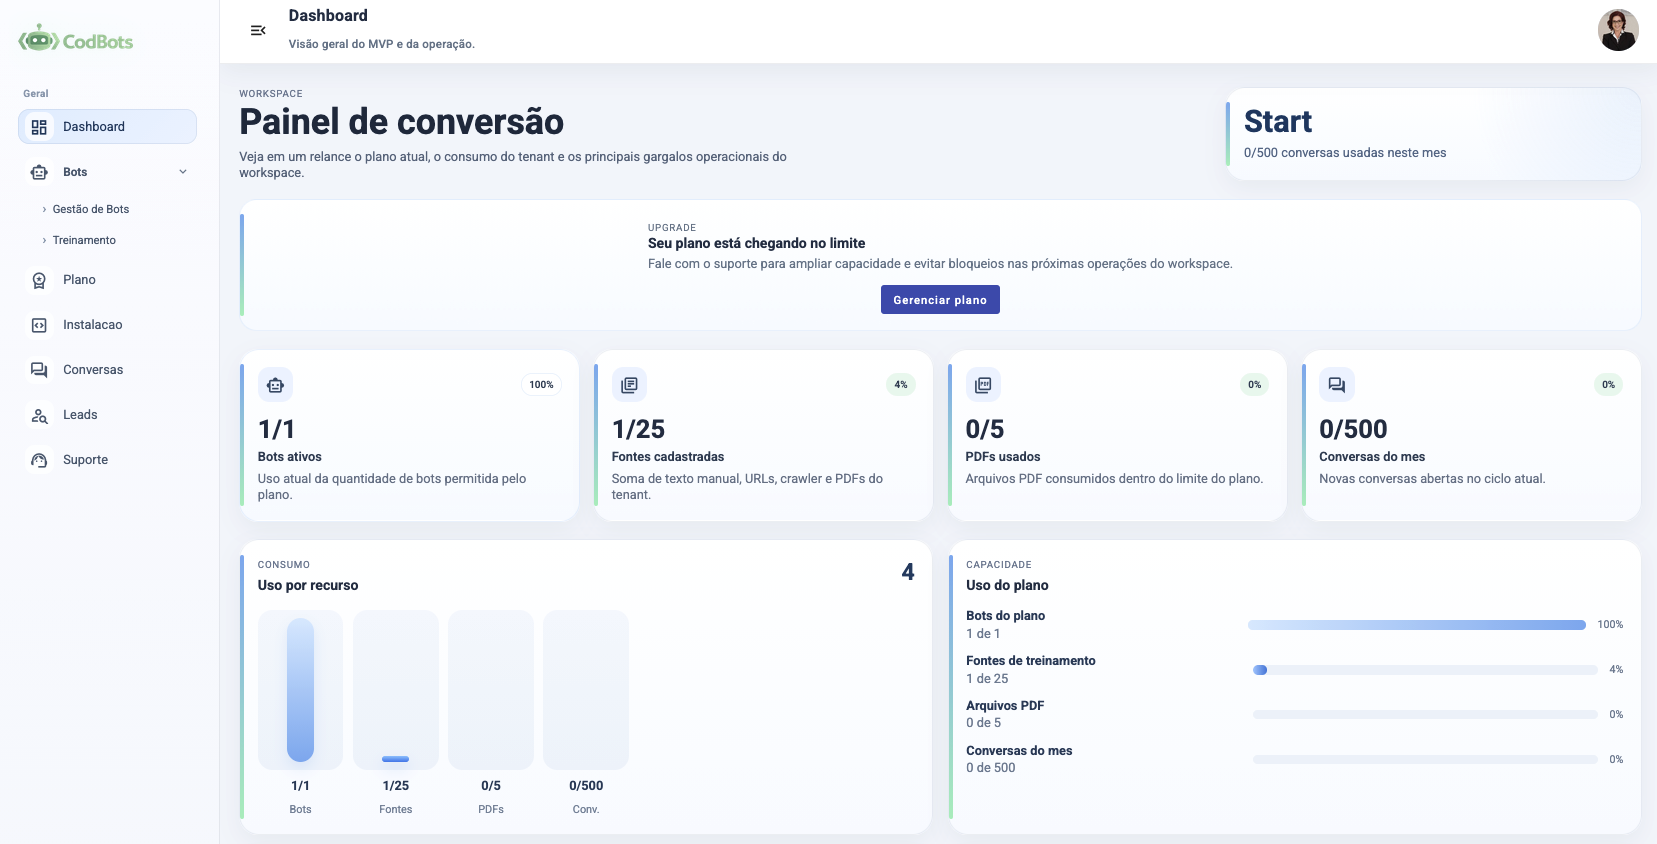Select Dashboard in the sidebar
The height and width of the screenshot is (844, 1657).
(x=107, y=127)
